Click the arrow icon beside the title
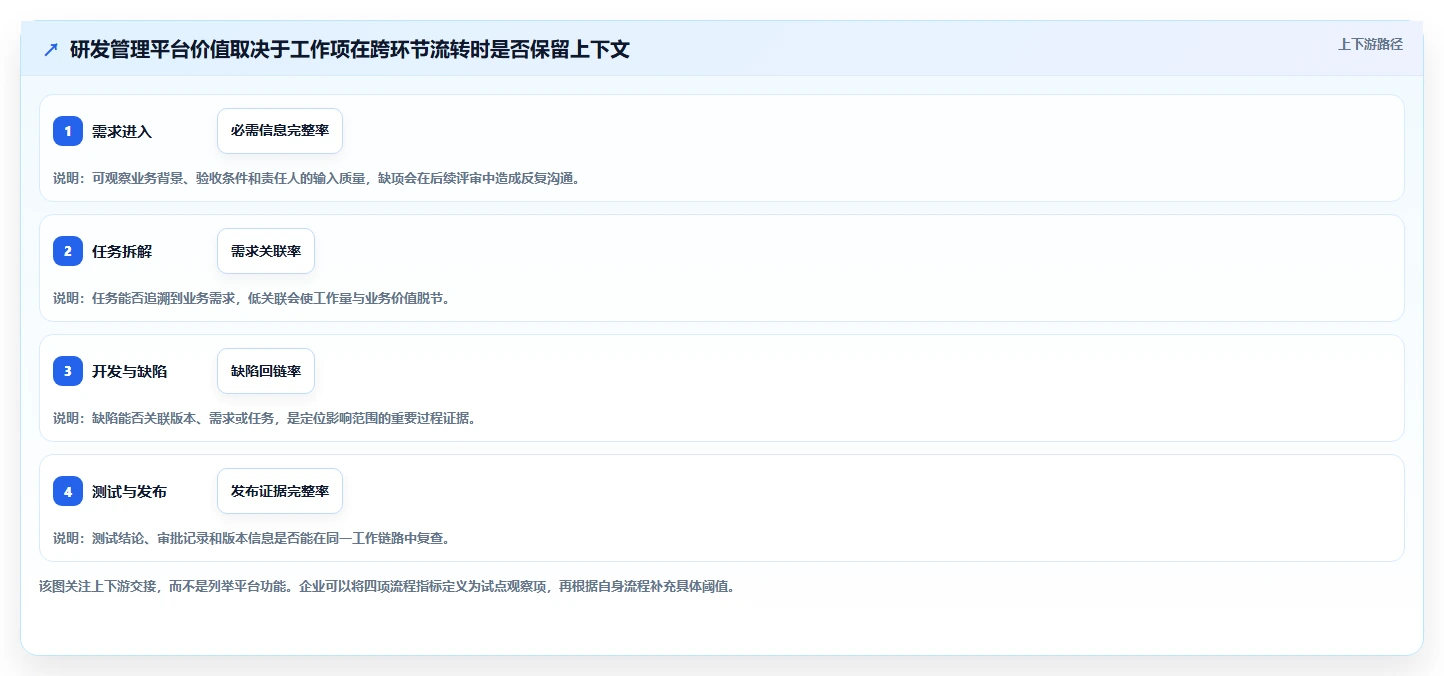 (51, 49)
